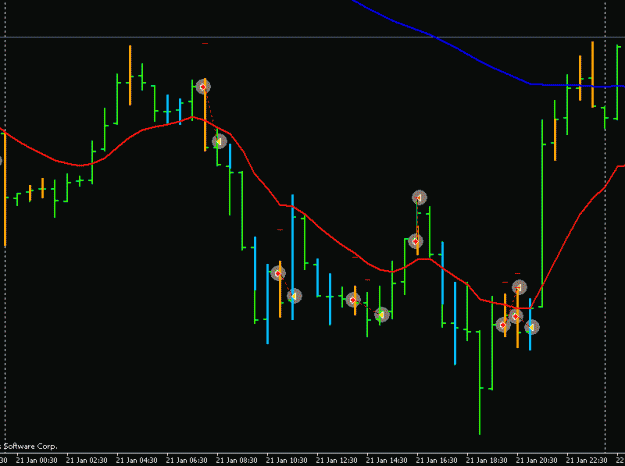Click the topmost close-arrow marker above the 16:30 bars
Screen dimensions: 625x466
[x=419, y=197]
